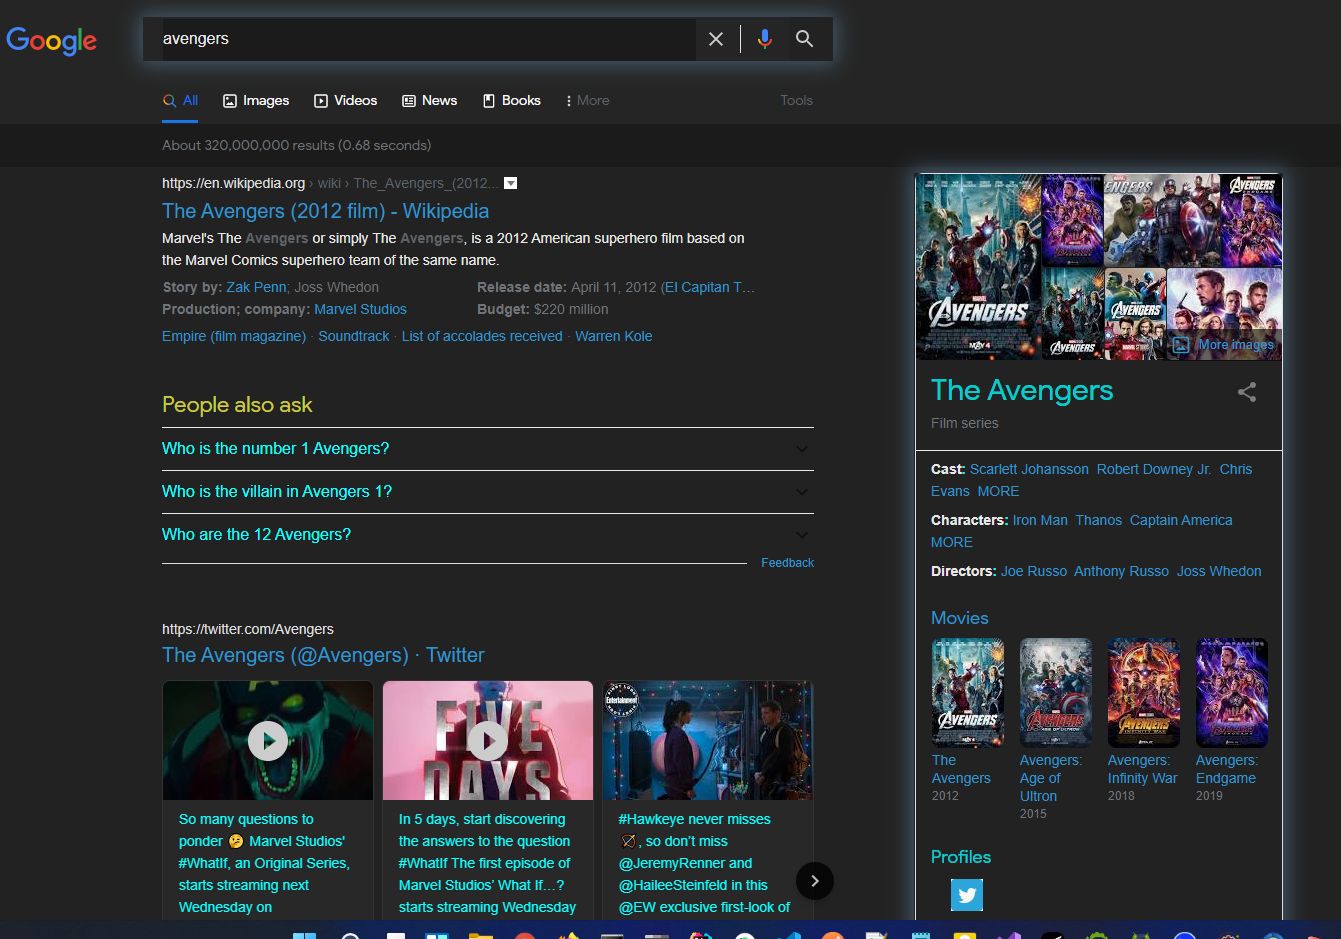Image resolution: width=1341 pixels, height=939 pixels.
Task: Open the Tools menu
Action: pyautogui.click(x=796, y=100)
